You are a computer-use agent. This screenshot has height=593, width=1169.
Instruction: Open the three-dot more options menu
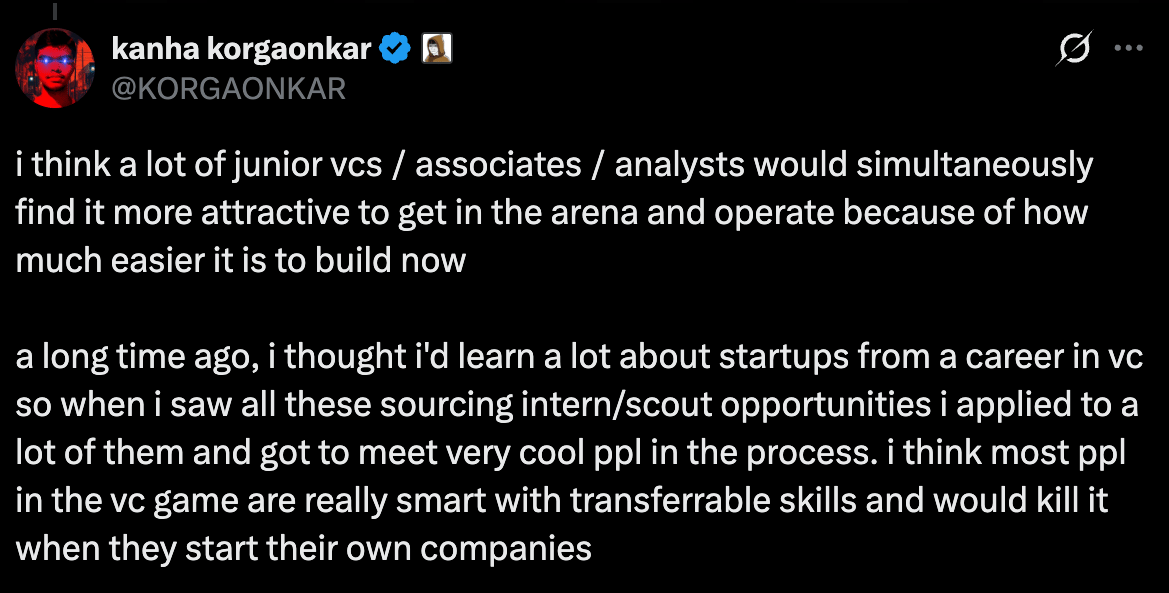(1128, 48)
